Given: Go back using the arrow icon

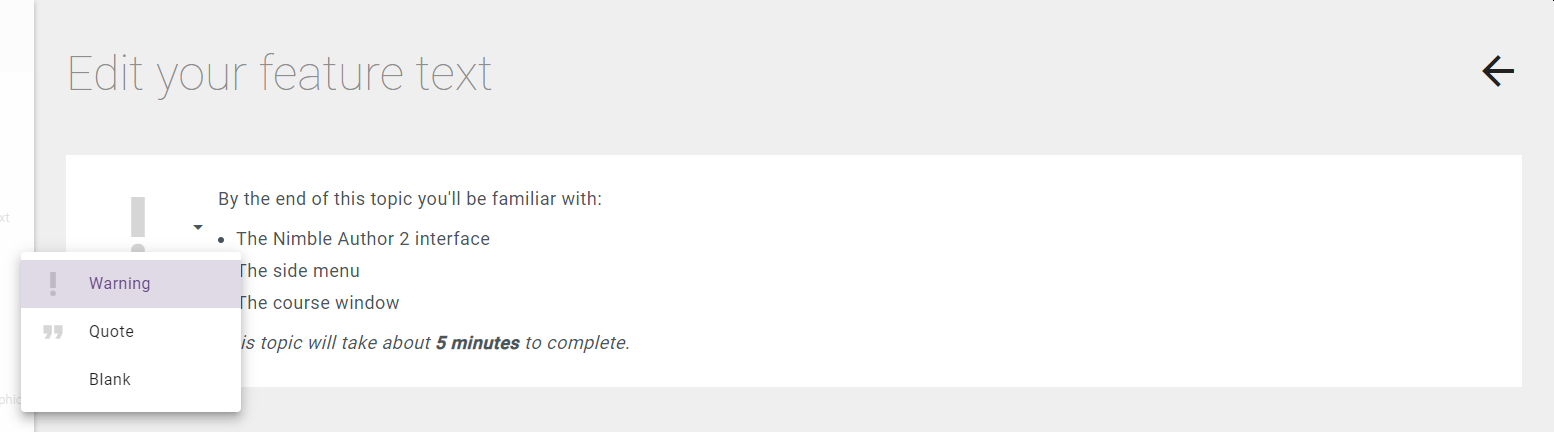Looking at the screenshot, I should point(1498,72).
